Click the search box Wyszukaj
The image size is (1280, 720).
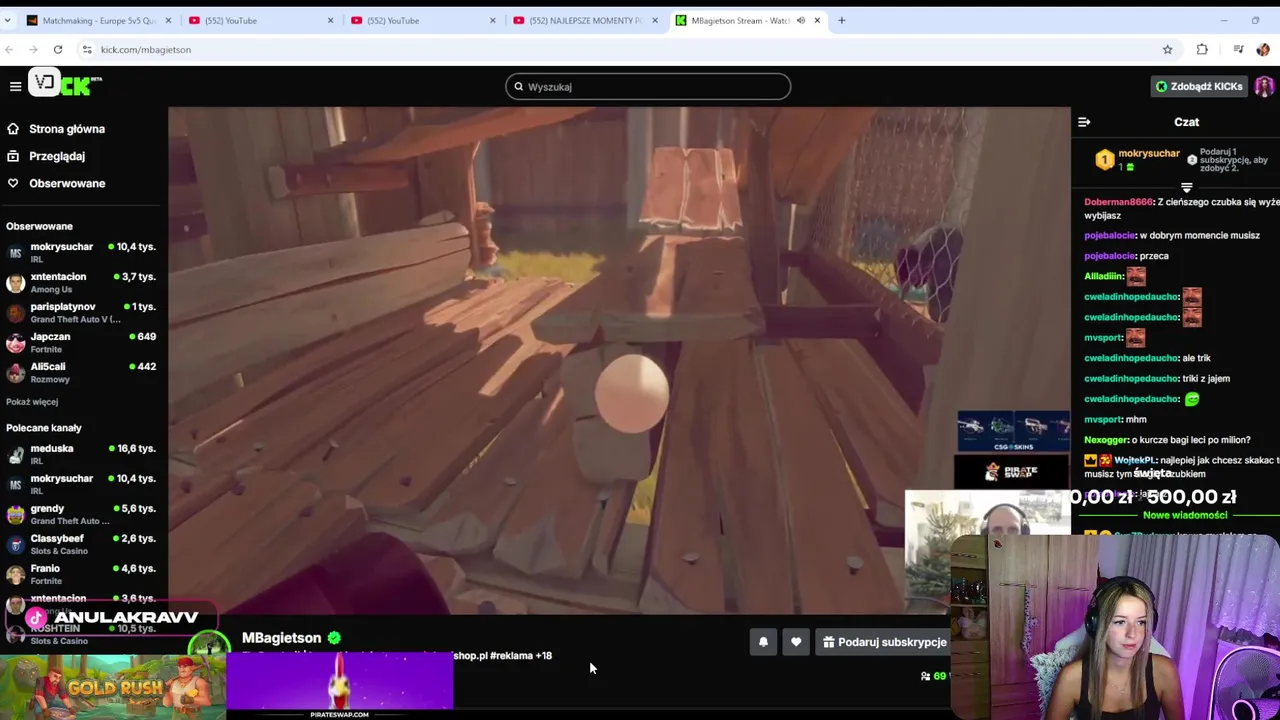(648, 87)
